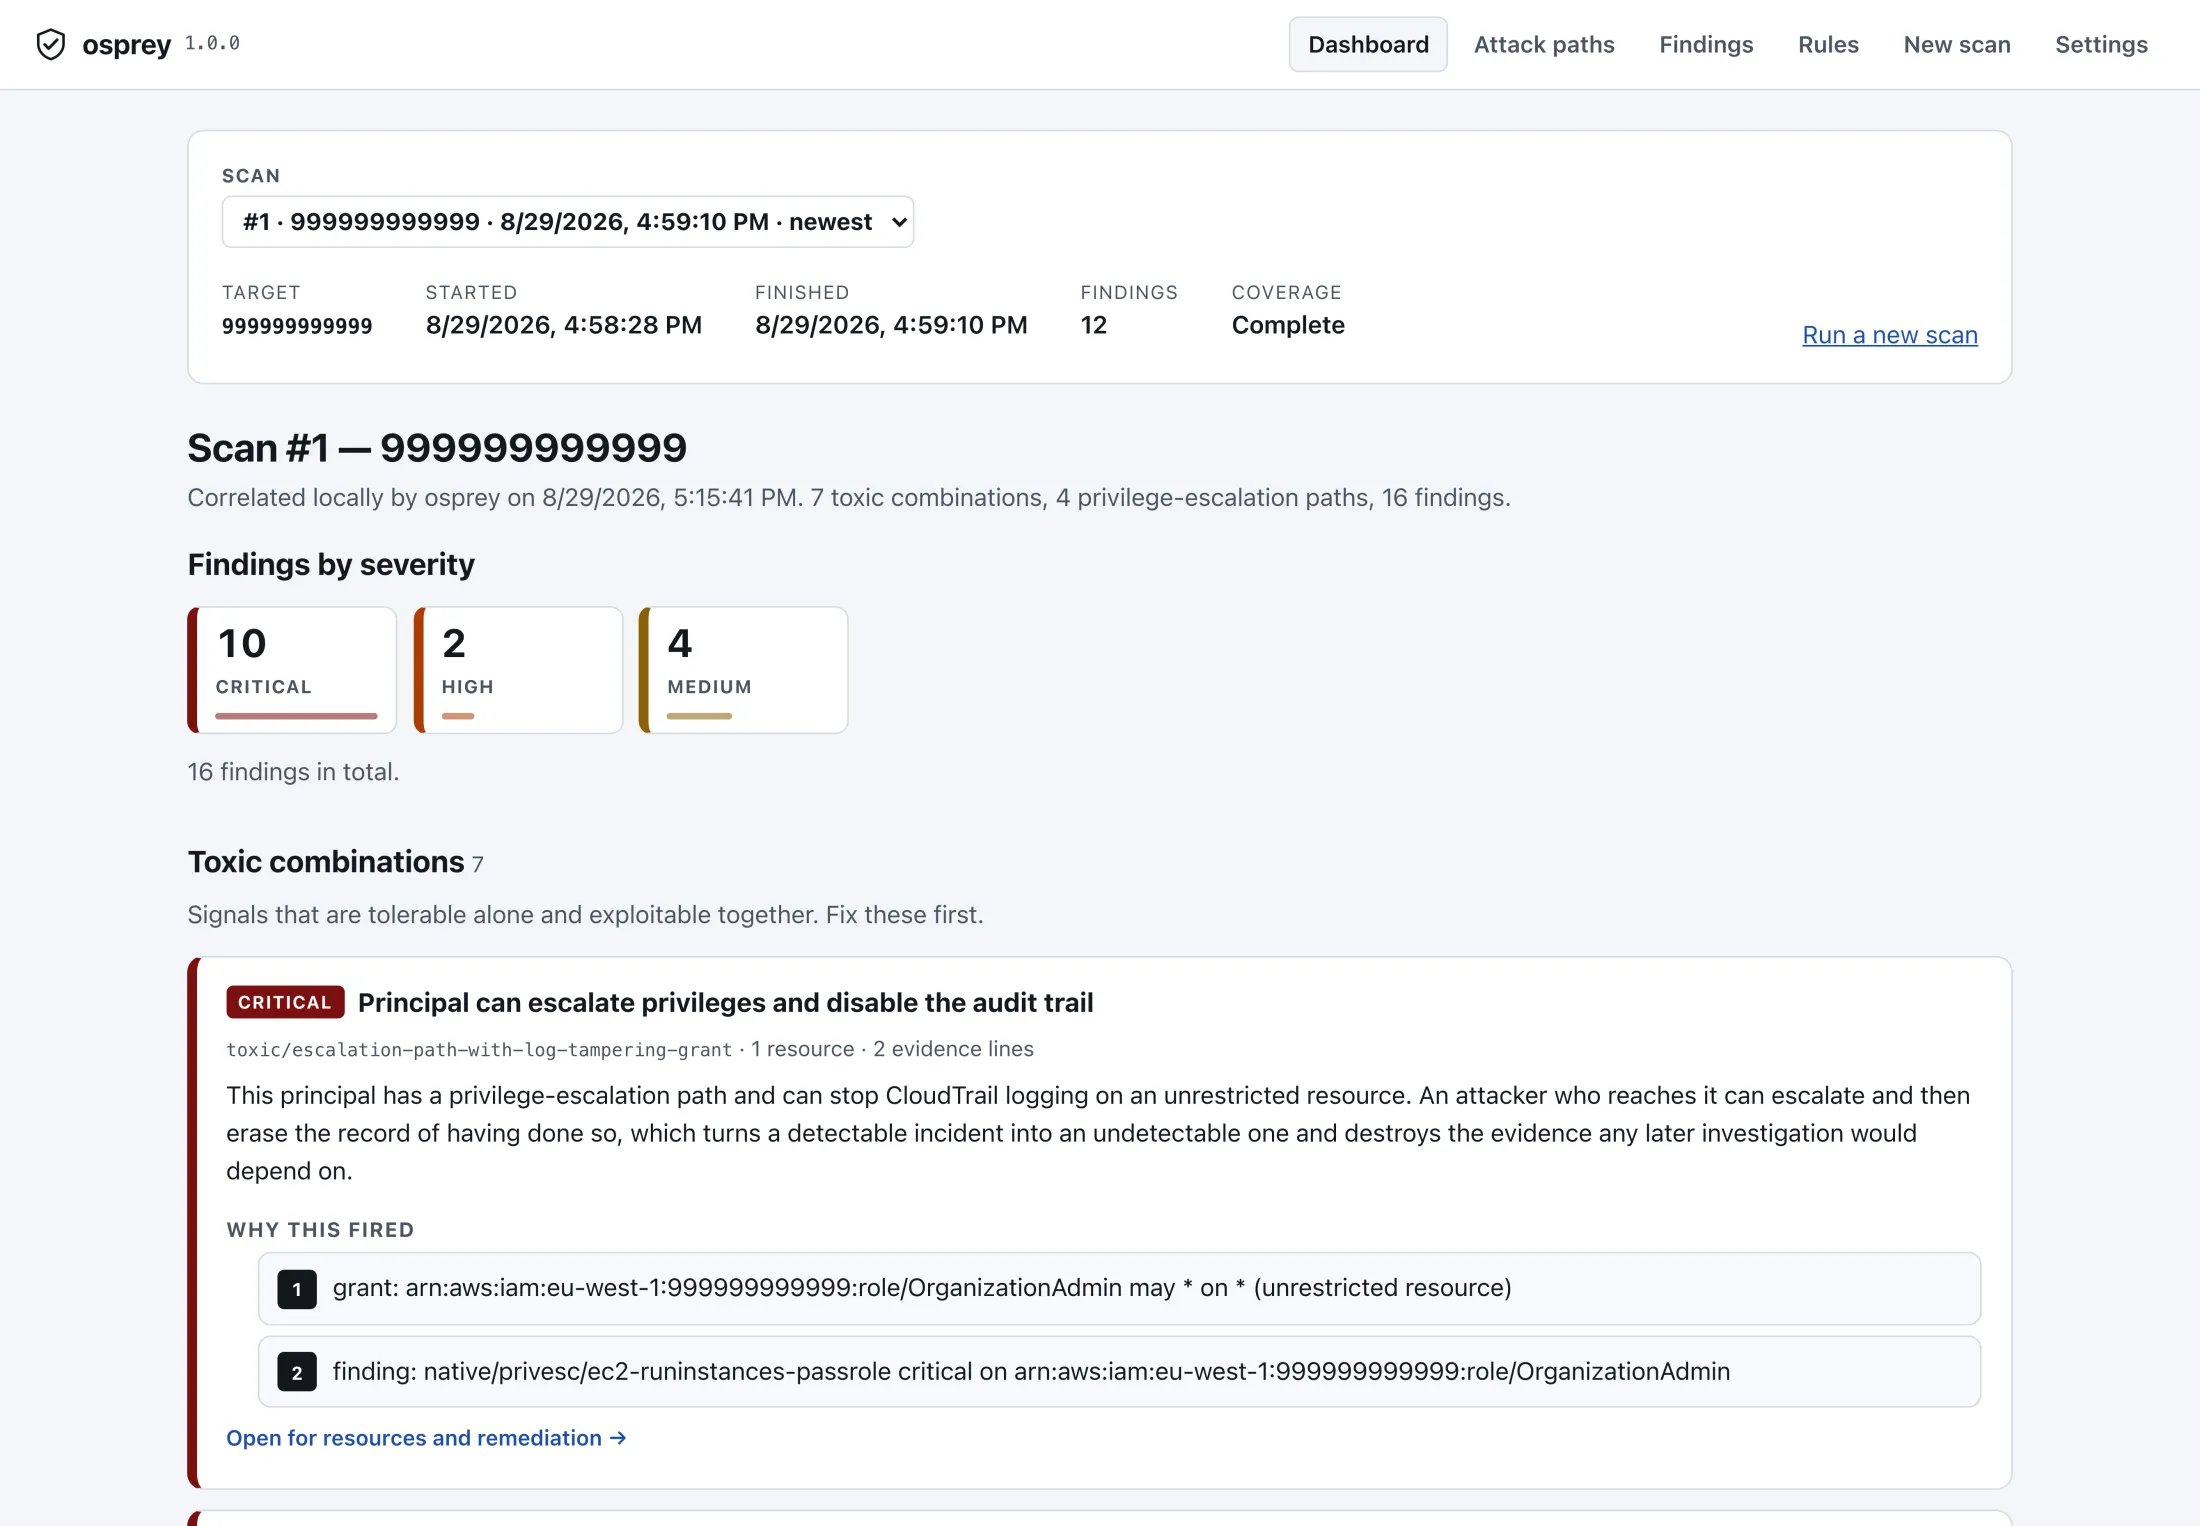Go to the Findings tab
The width and height of the screenshot is (2200, 1526).
click(1706, 44)
